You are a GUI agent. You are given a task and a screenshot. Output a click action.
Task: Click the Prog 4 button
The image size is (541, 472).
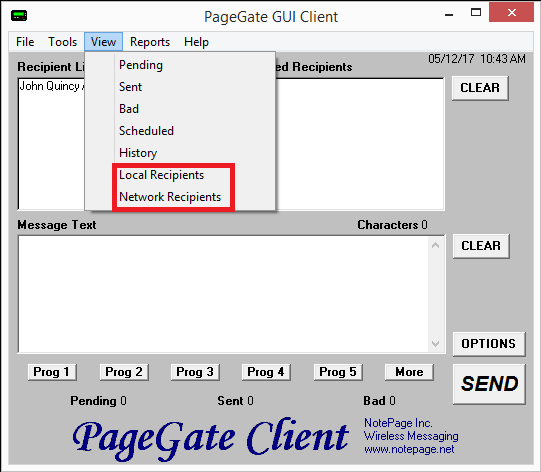tap(266, 372)
